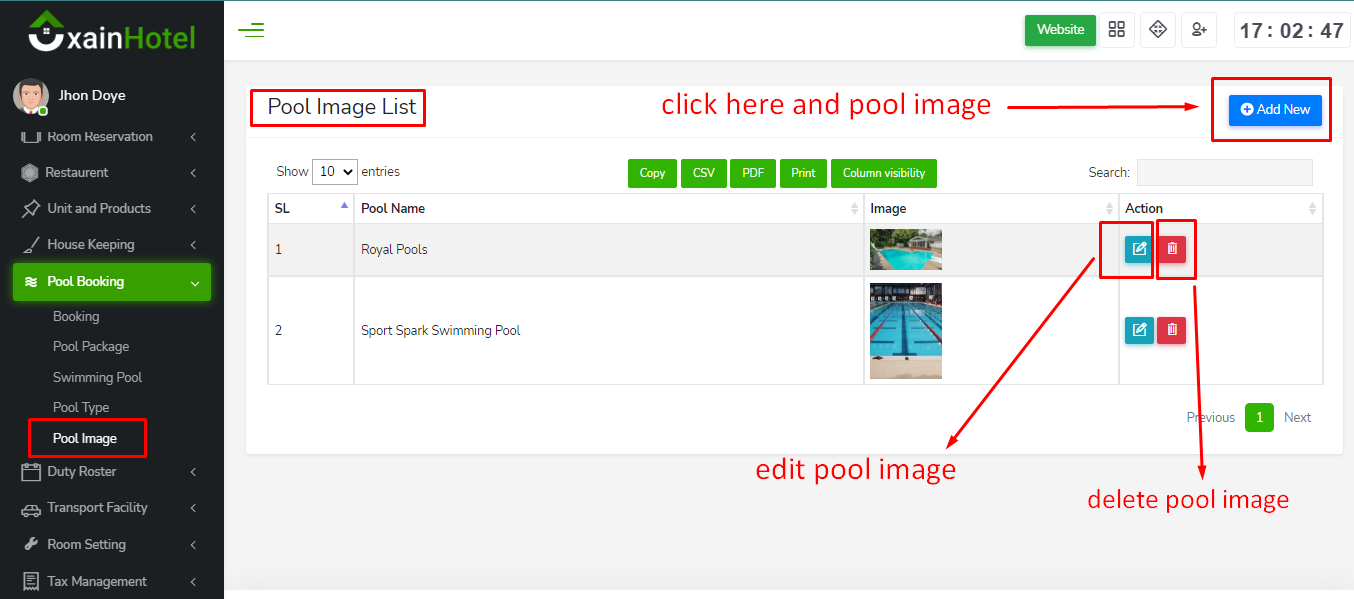Viewport: 1354px width, 599px height.
Task: Edit the Royal Pools image entry
Action: click(1139, 249)
